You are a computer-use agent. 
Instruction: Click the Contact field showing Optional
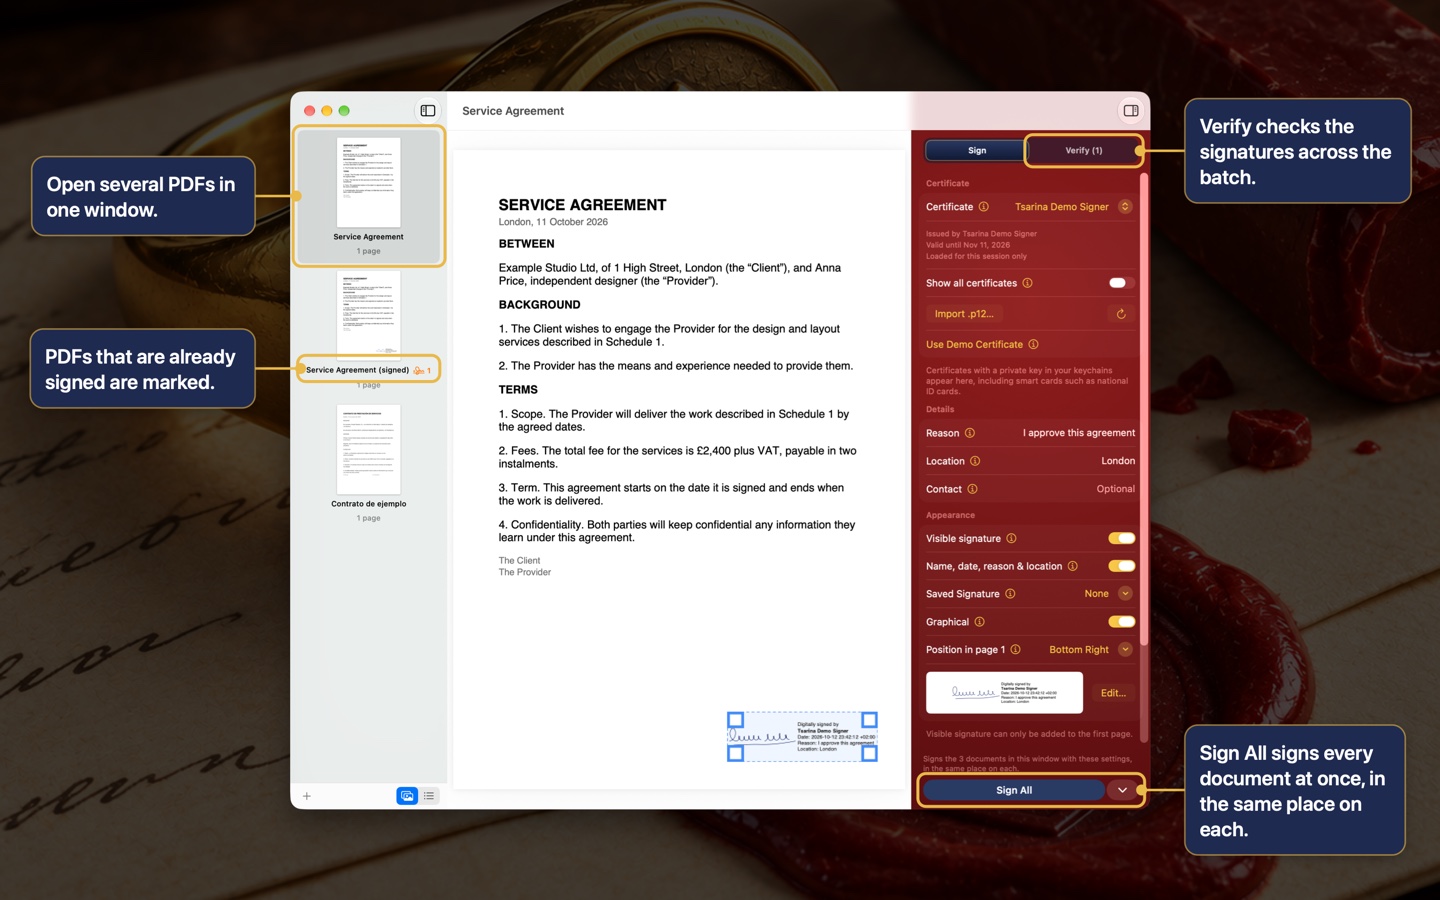click(1116, 489)
